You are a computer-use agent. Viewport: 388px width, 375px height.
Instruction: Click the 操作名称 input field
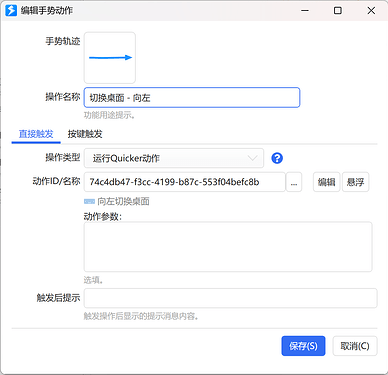[x=192, y=97]
